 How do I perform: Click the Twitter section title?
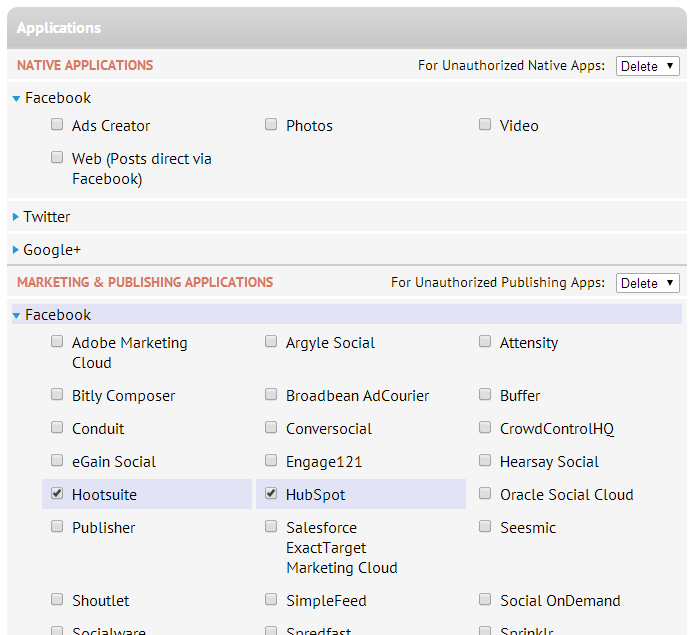(46, 217)
